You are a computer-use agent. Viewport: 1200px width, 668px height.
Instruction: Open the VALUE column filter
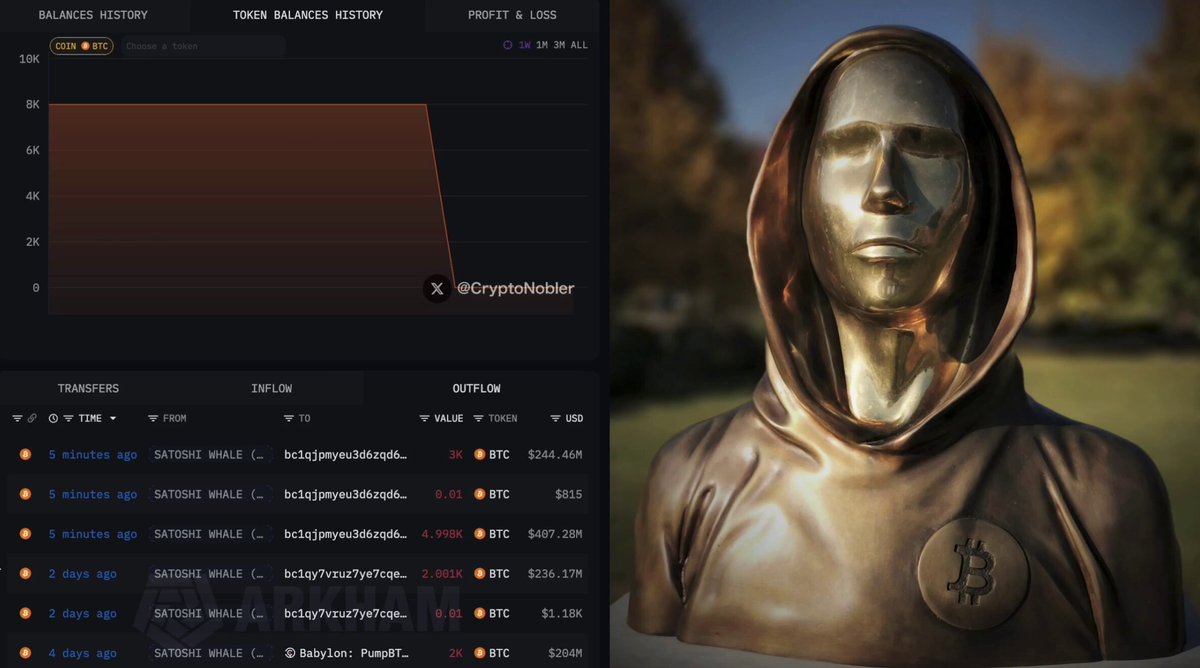[424, 418]
